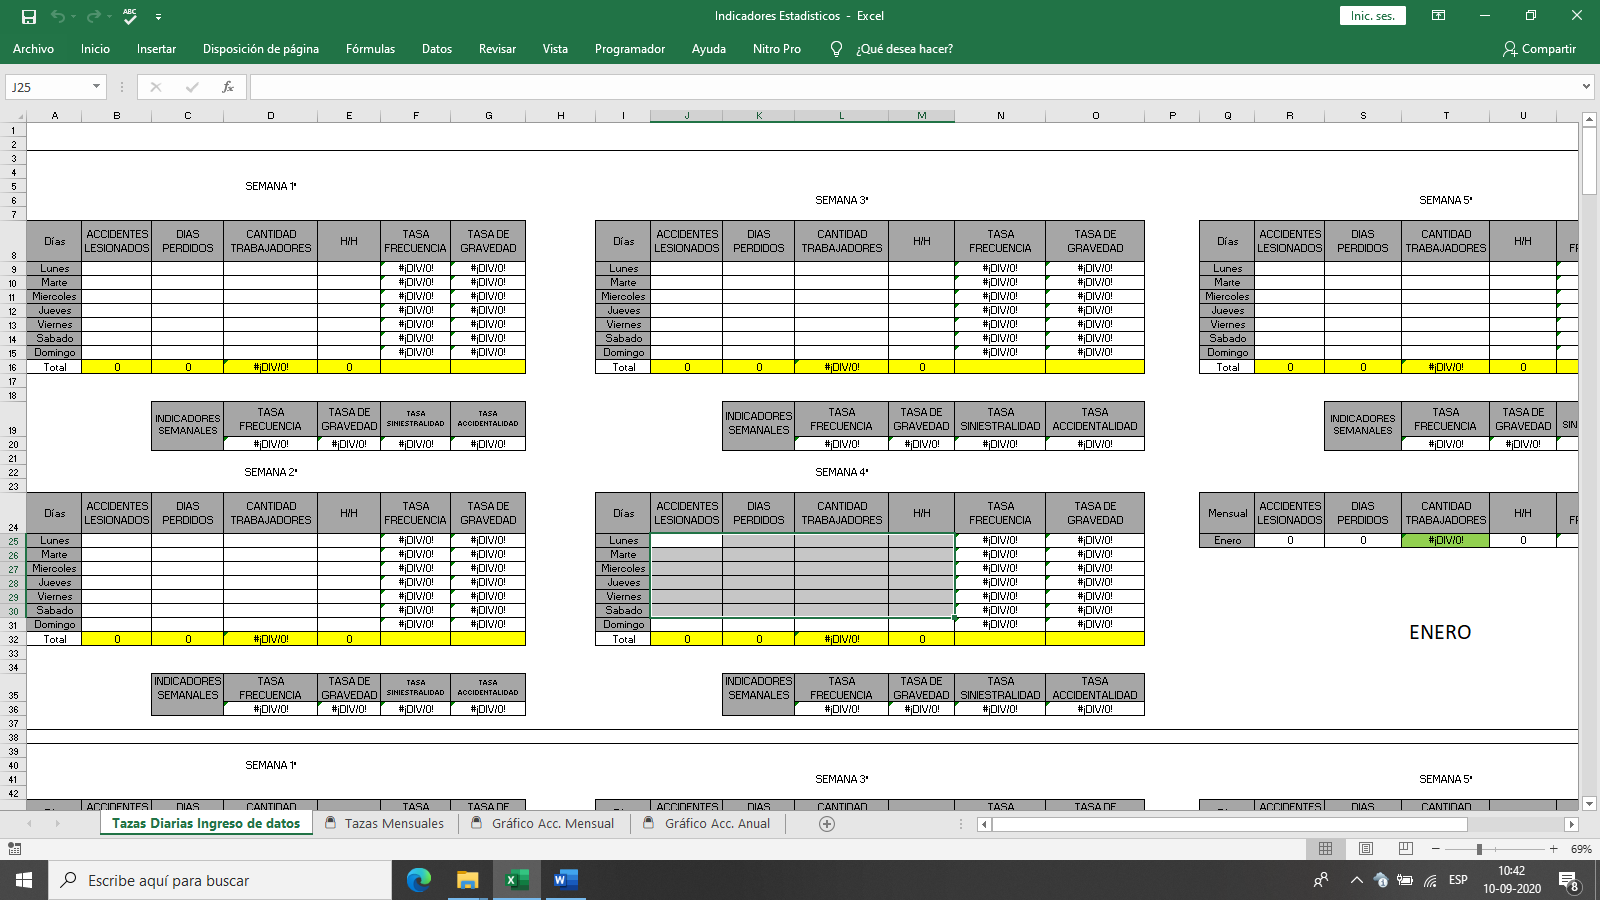1600x900 pixels.
Task: Run the spelling check icon
Action: (130, 16)
